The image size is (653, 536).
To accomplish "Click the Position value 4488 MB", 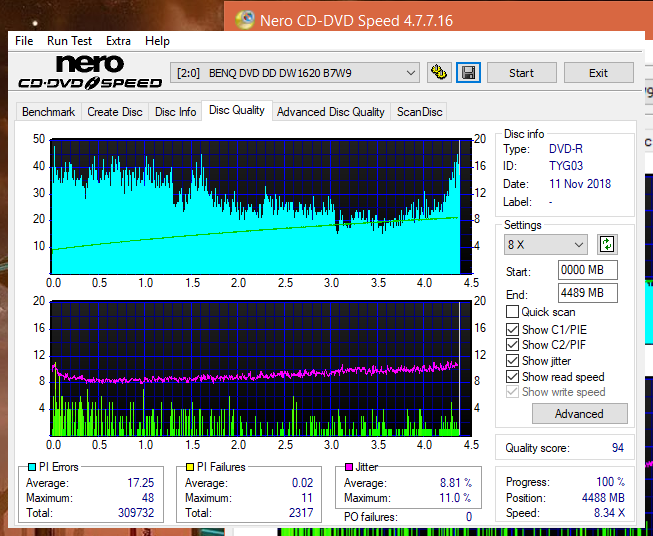I will pyautogui.click(x=603, y=498).
